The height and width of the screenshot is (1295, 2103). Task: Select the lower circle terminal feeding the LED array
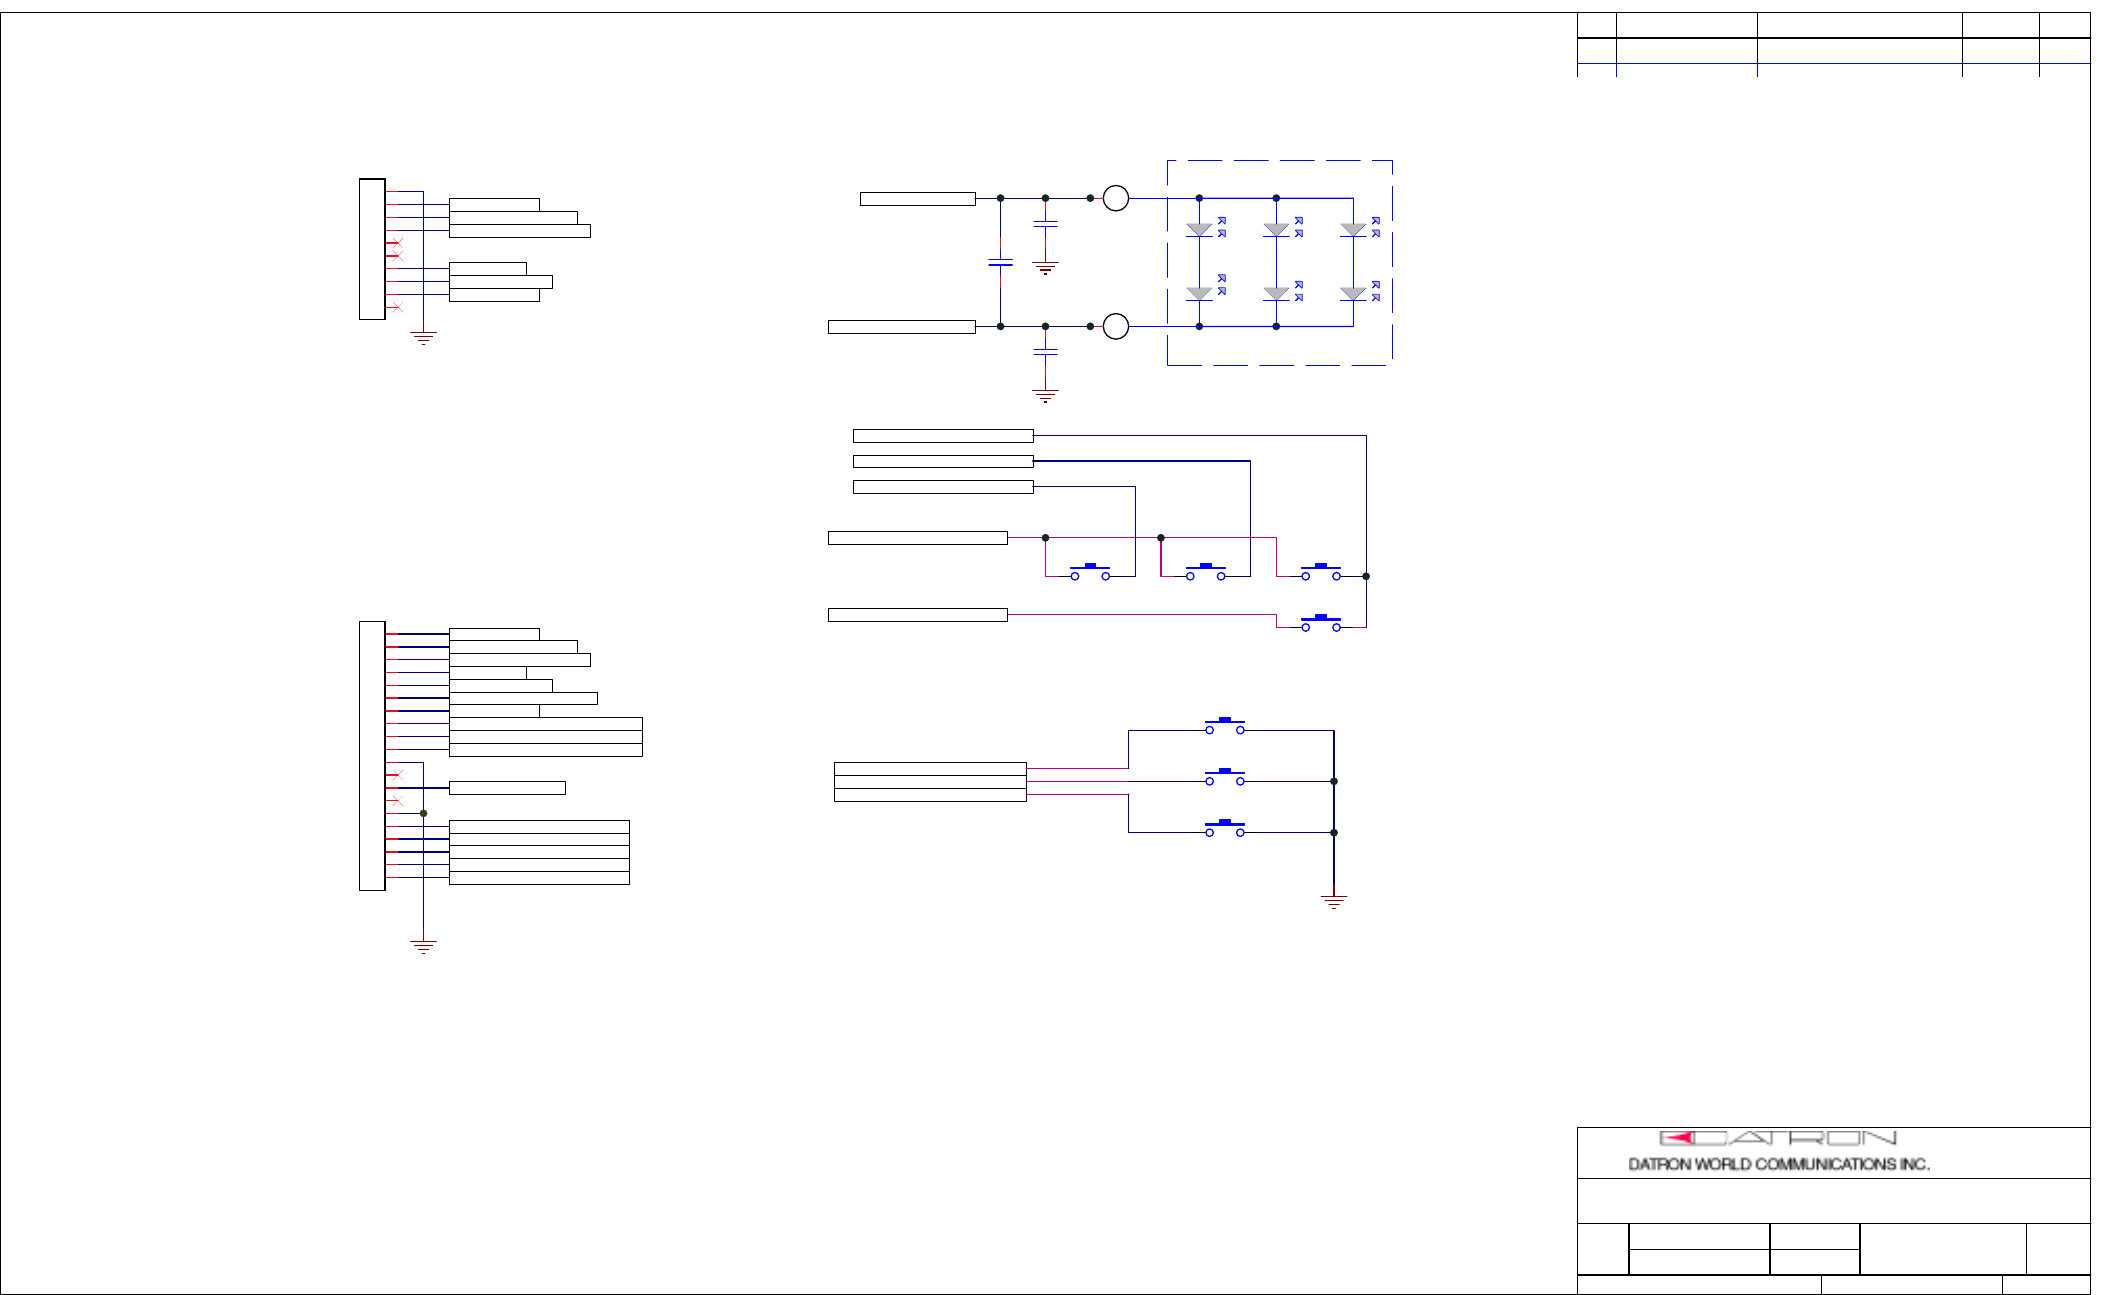[1116, 326]
